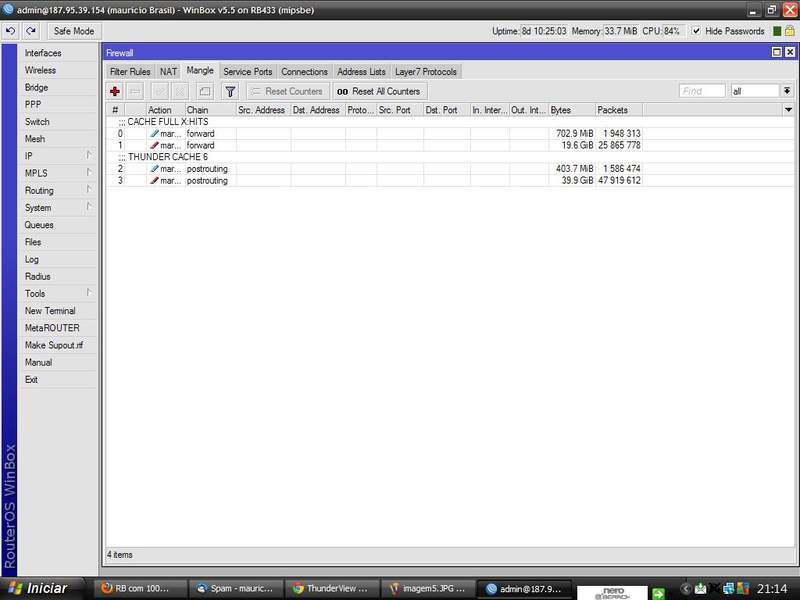Open the column chooser dropdown arrow
Screen dimensions: 800x600
click(x=788, y=110)
